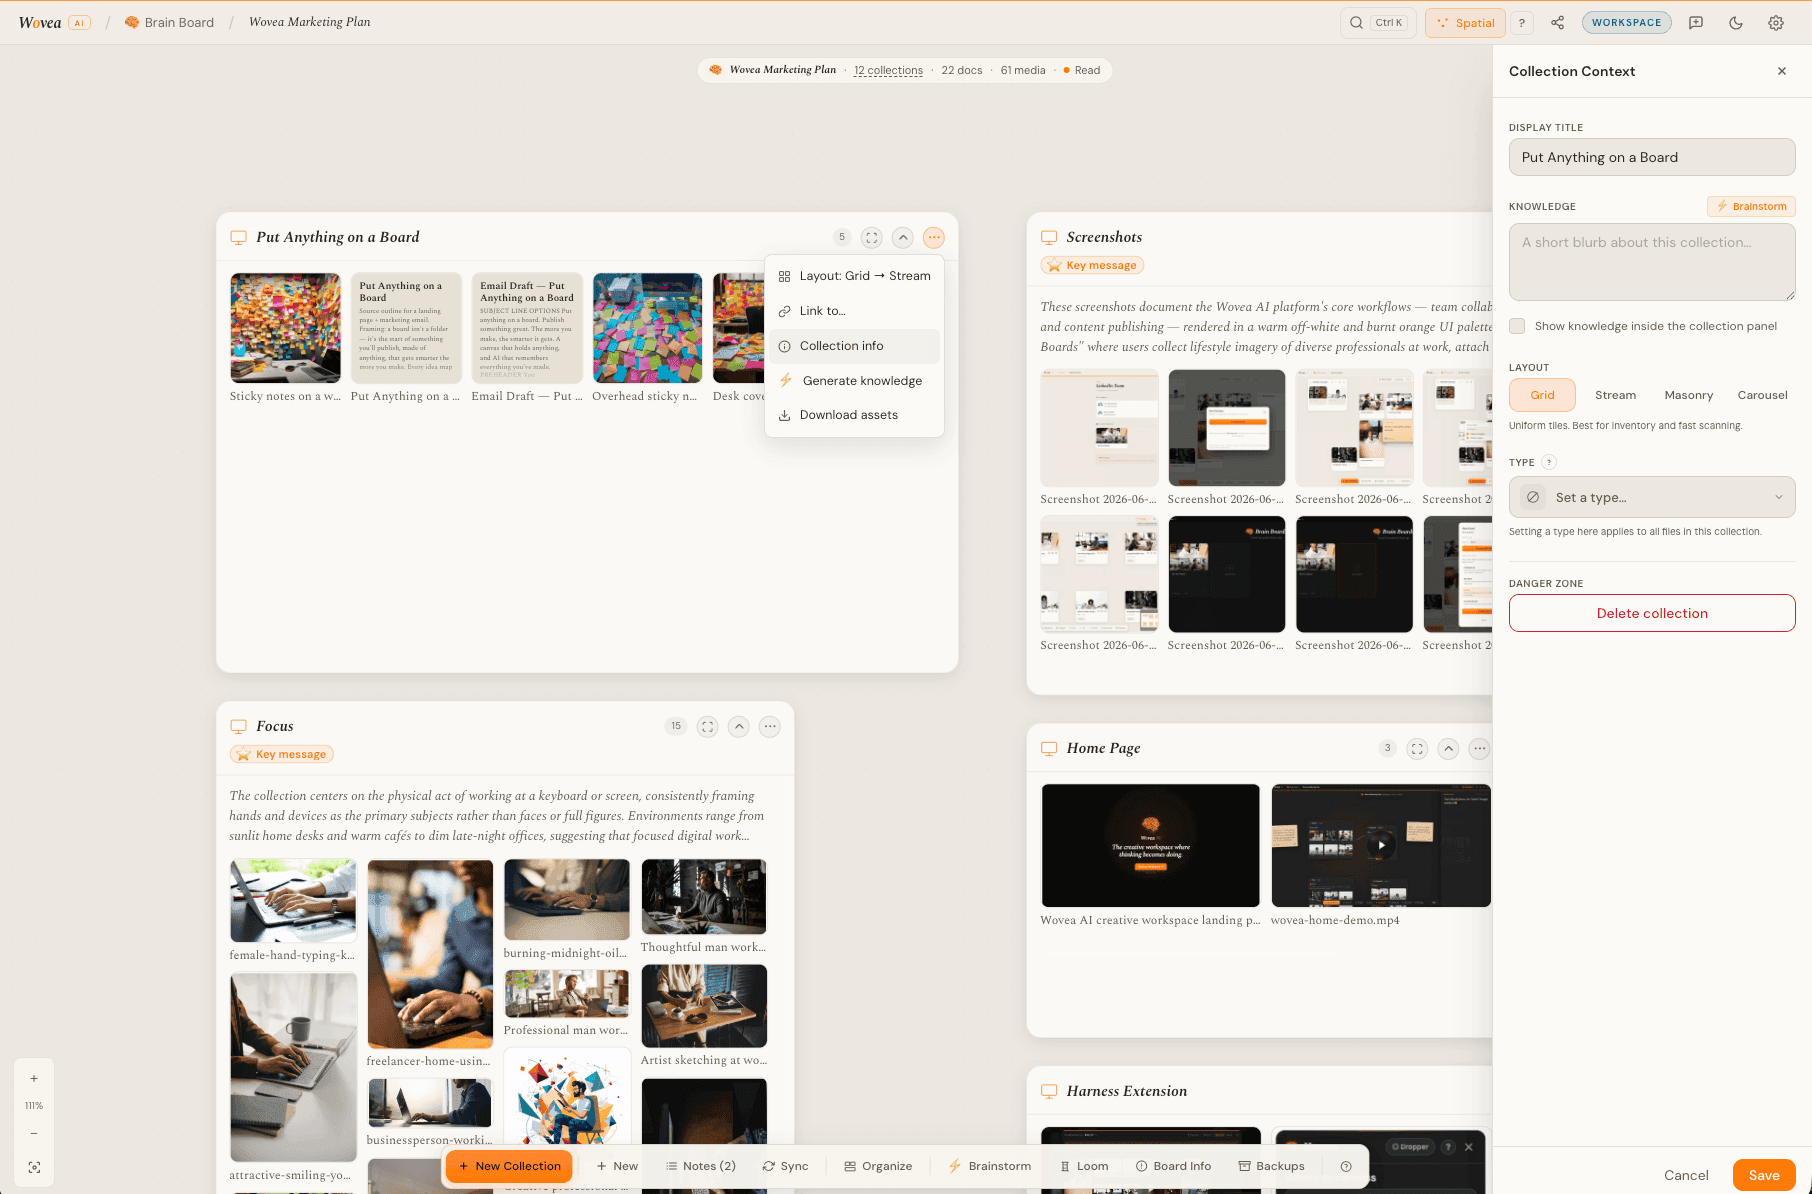Click Delete collection button
The image size is (1812, 1194).
pyautogui.click(x=1652, y=613)
